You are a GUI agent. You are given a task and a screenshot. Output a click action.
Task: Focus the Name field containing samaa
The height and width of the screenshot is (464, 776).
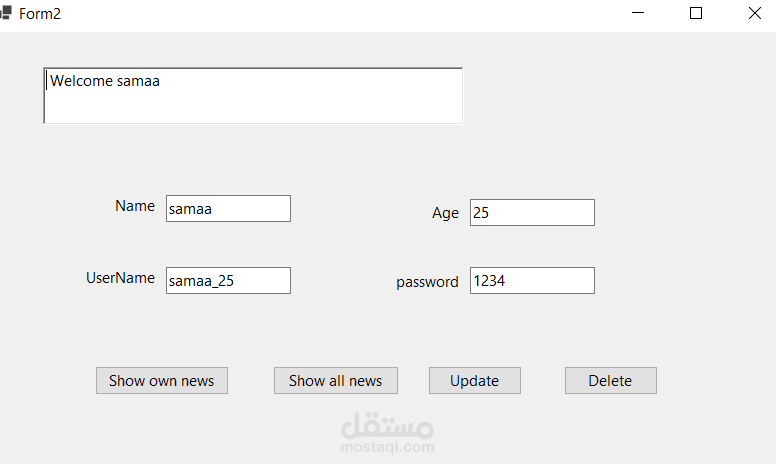(228, 208)
